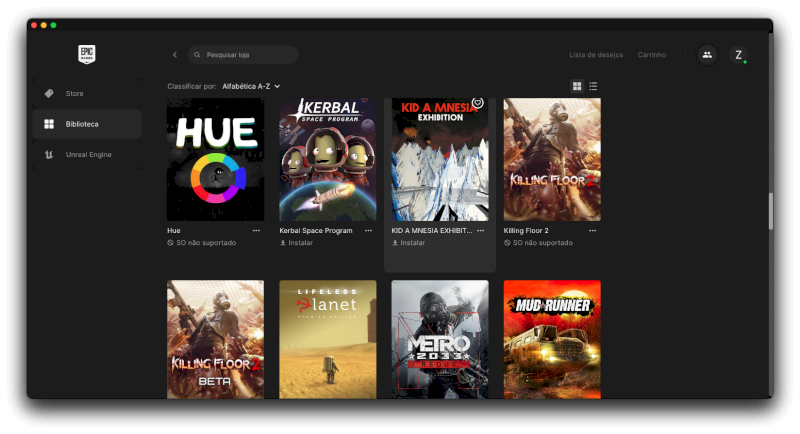Install KID A MNESIA Exhibition

[x=409, y=243]
